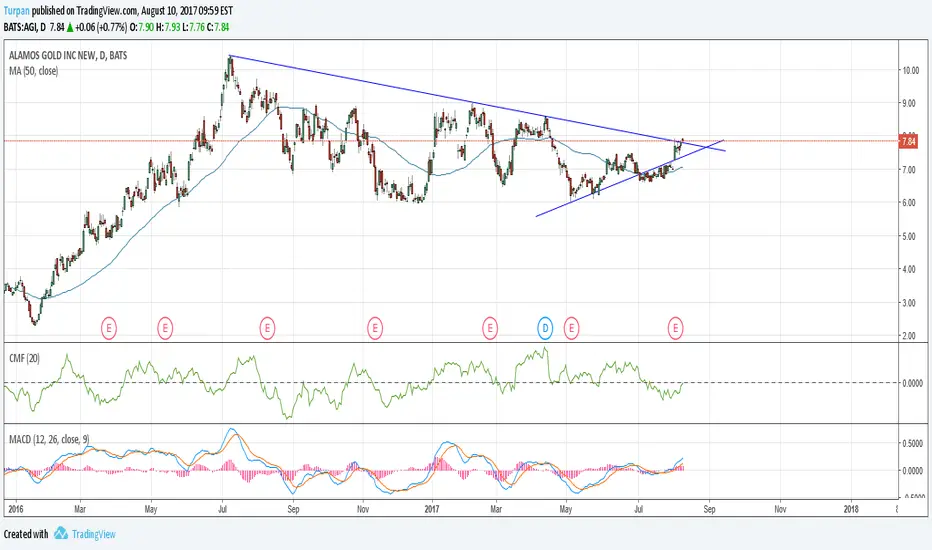The width and height of the screenshot is (932, 550).
Task: Click the E earnings marker above May 2016
Action: coord(165,328)
